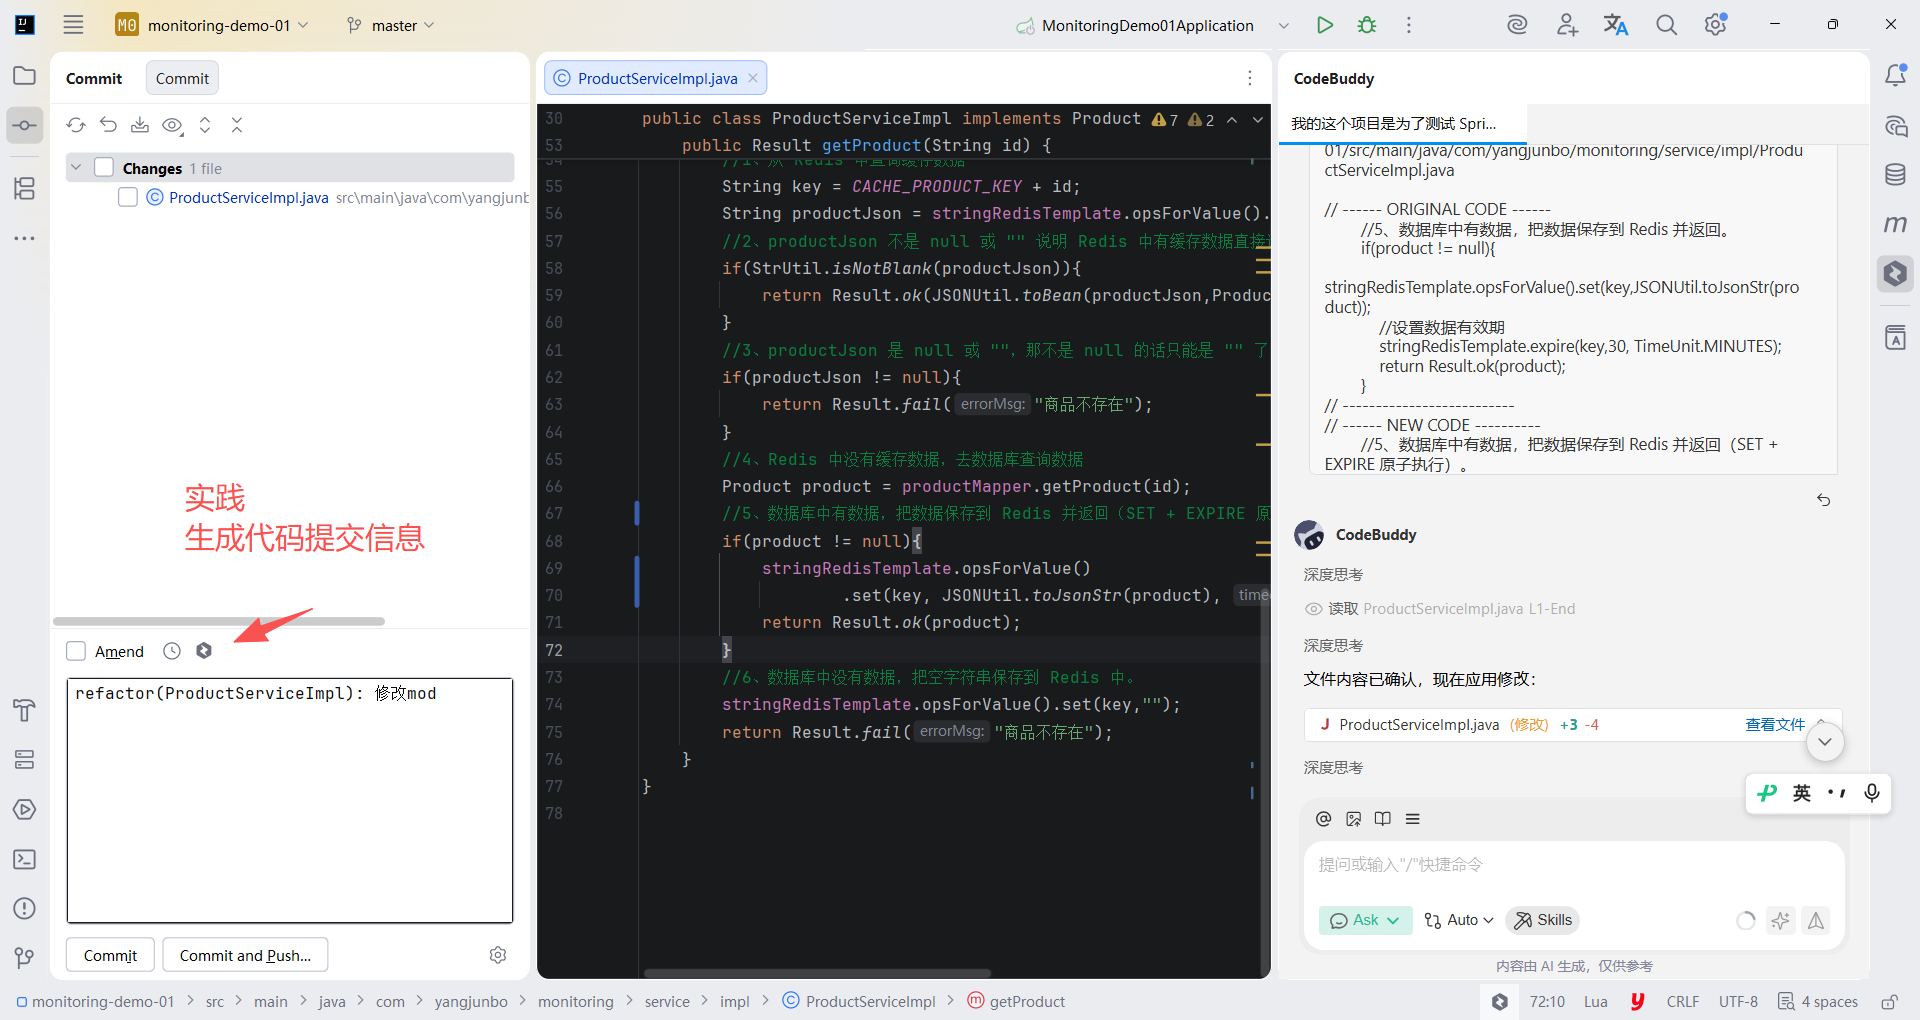Screen dimensions: 1920x1020
Task: Open the Terminal tool window
Action: pyautogui.click(x=25, y=859)
